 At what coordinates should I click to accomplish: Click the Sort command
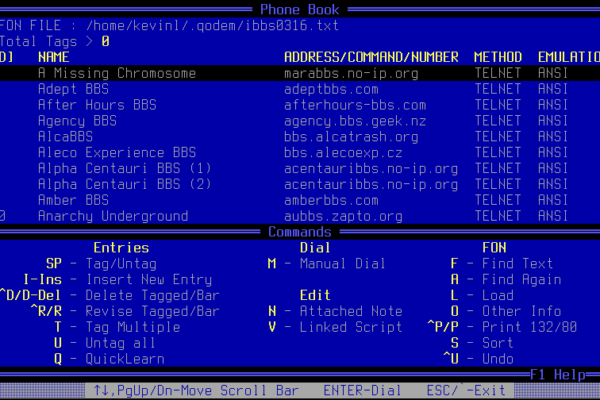(x=497, y=343)
